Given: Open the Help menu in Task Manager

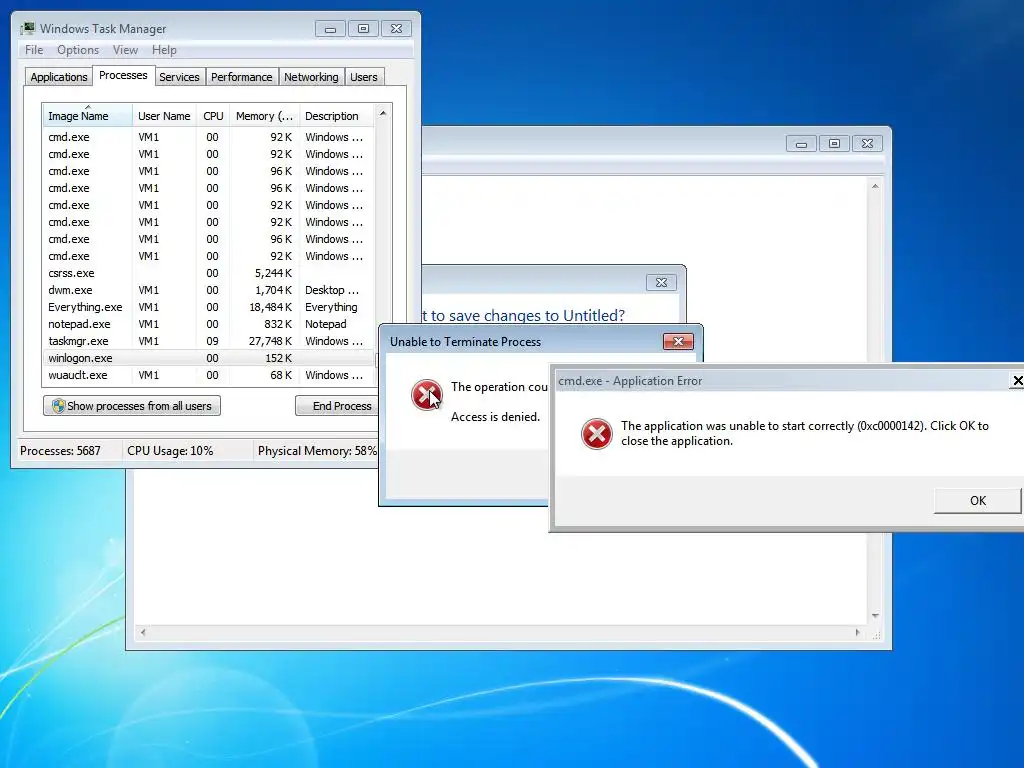Looking at the screenshot, I should point(164,50).
